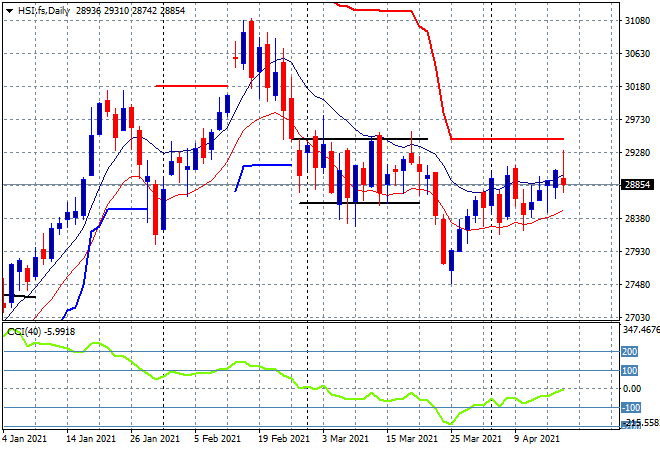
Task: Click the CCI -100 level label
Action: pos(631,407)
